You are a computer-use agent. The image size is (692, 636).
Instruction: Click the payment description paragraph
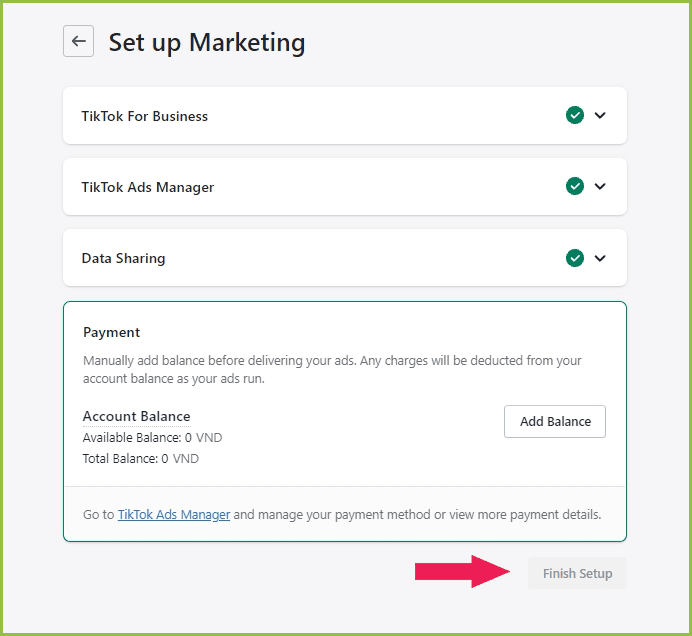[332, 369]
